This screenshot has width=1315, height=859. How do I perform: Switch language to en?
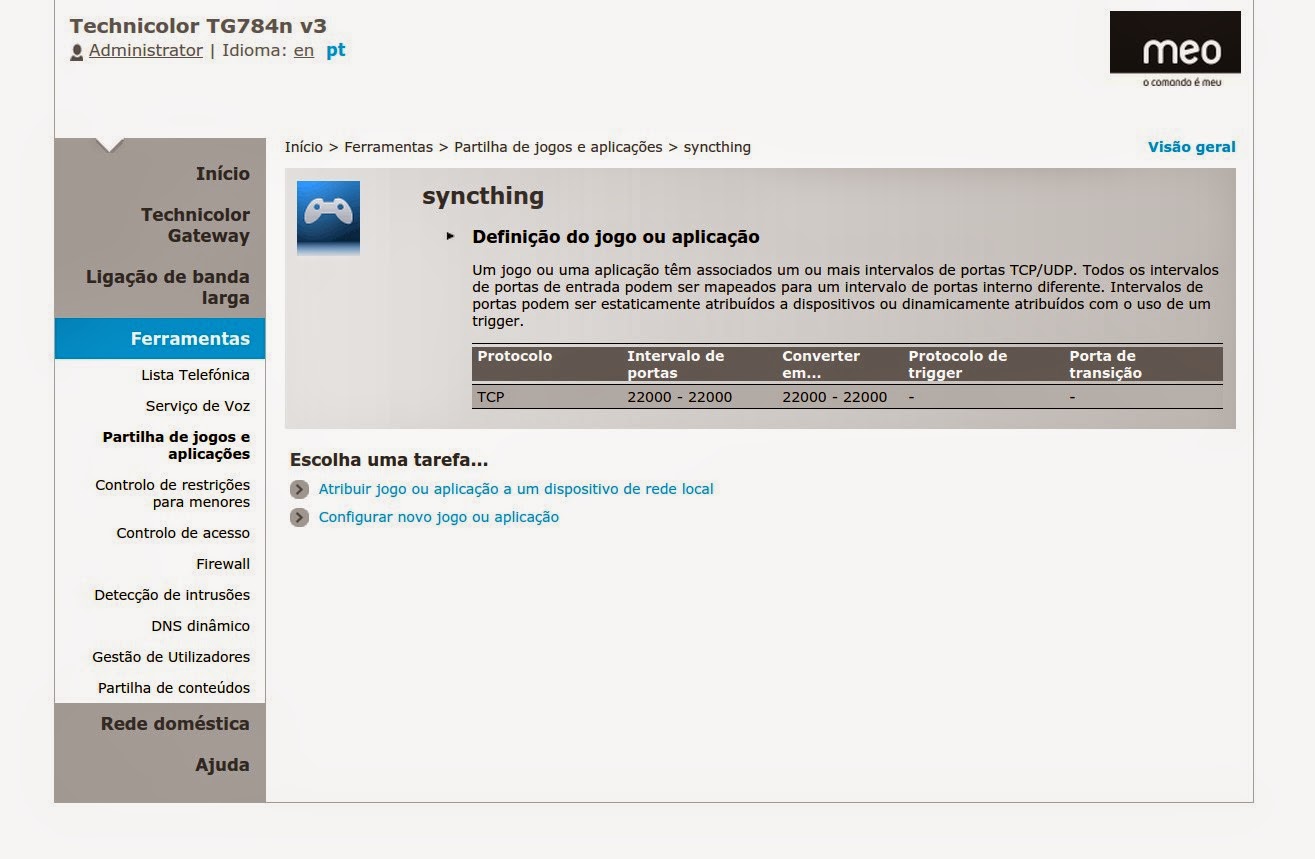coord(304,50)
